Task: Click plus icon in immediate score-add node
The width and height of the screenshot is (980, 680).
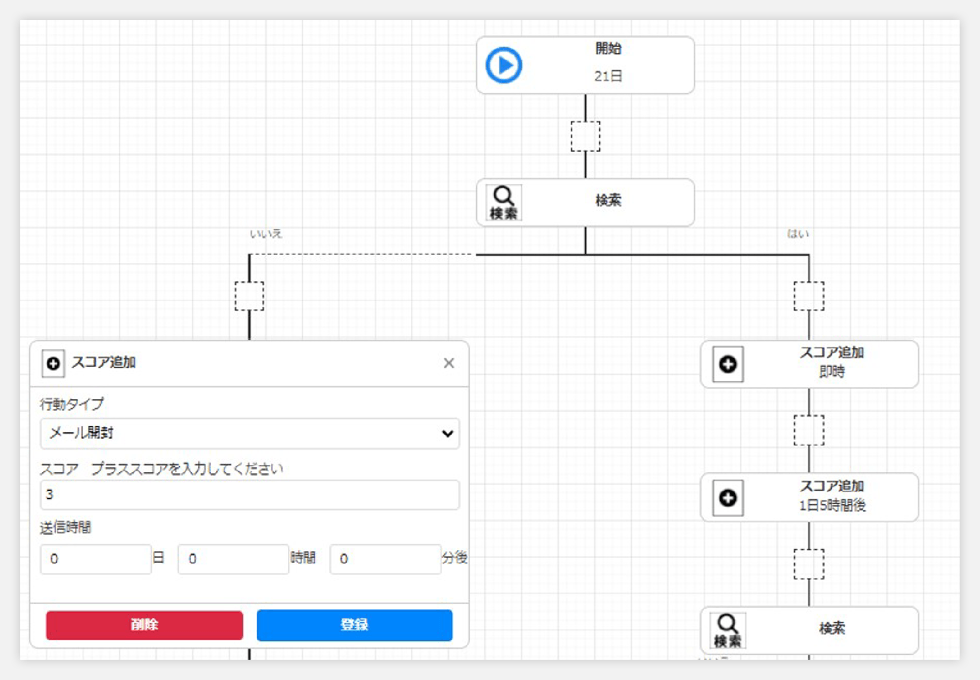Action: coord(728,364)
